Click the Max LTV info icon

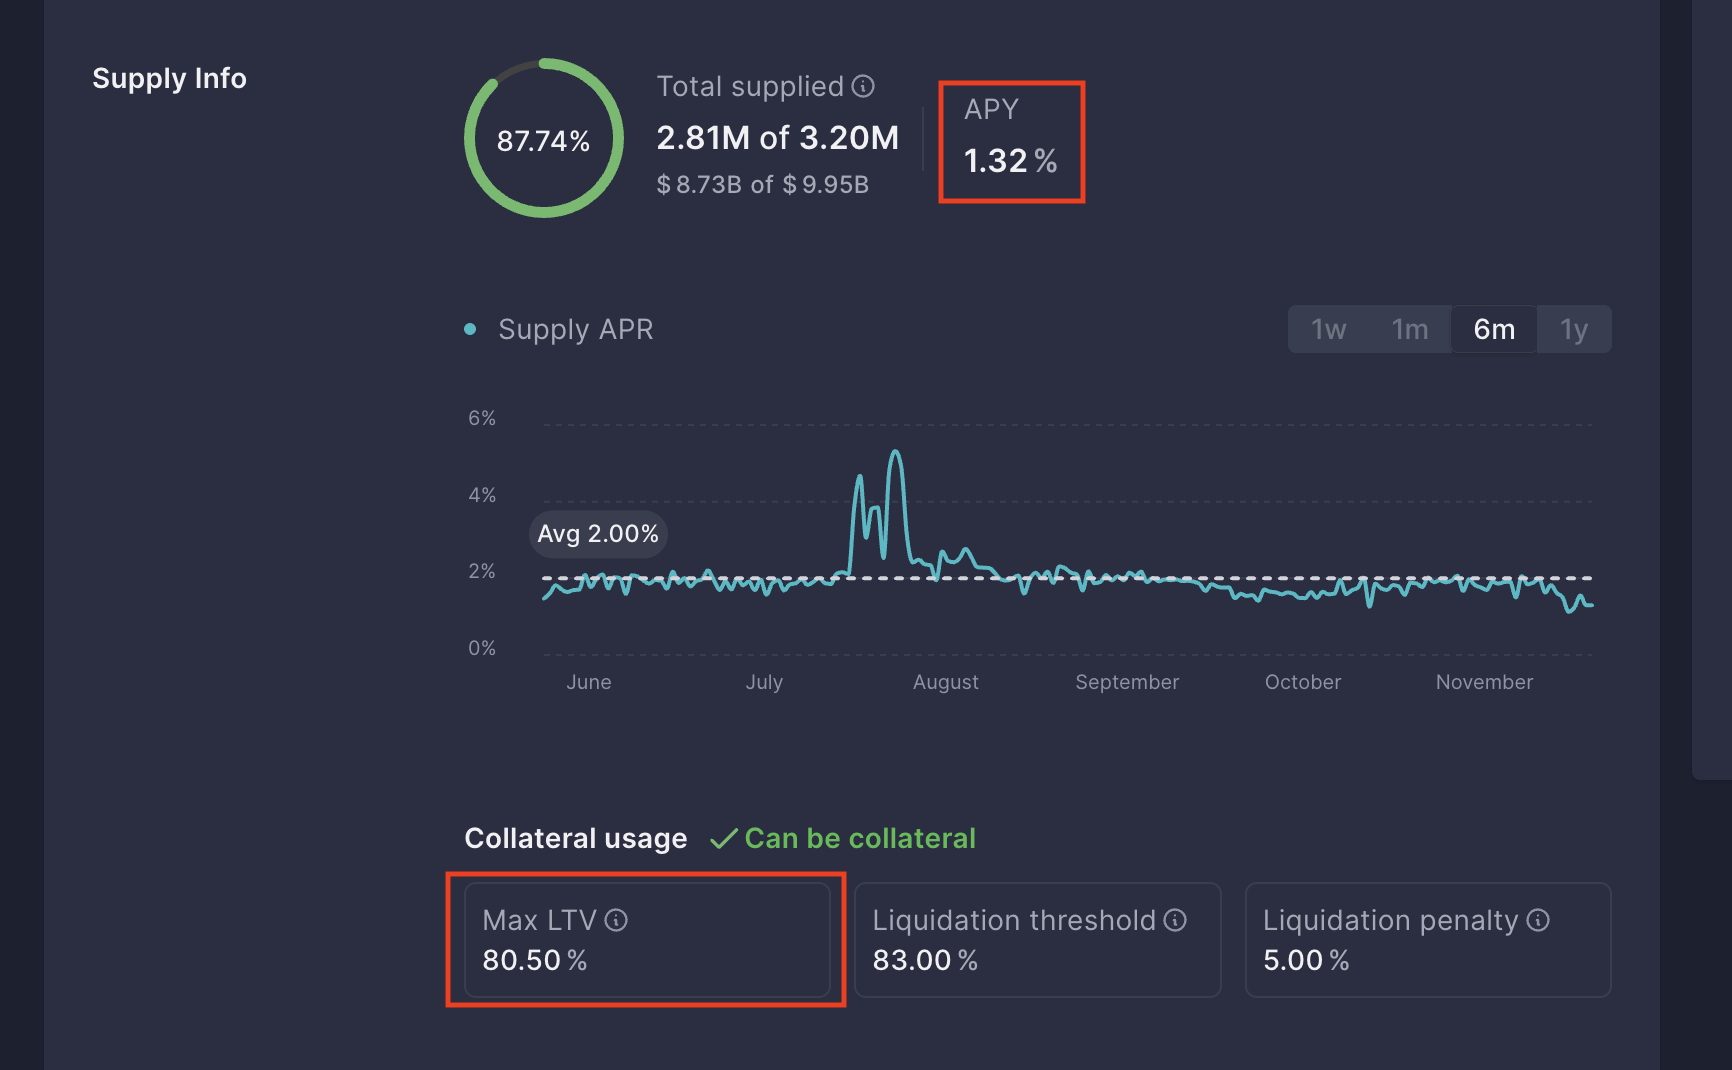click(x=616, y=920)
